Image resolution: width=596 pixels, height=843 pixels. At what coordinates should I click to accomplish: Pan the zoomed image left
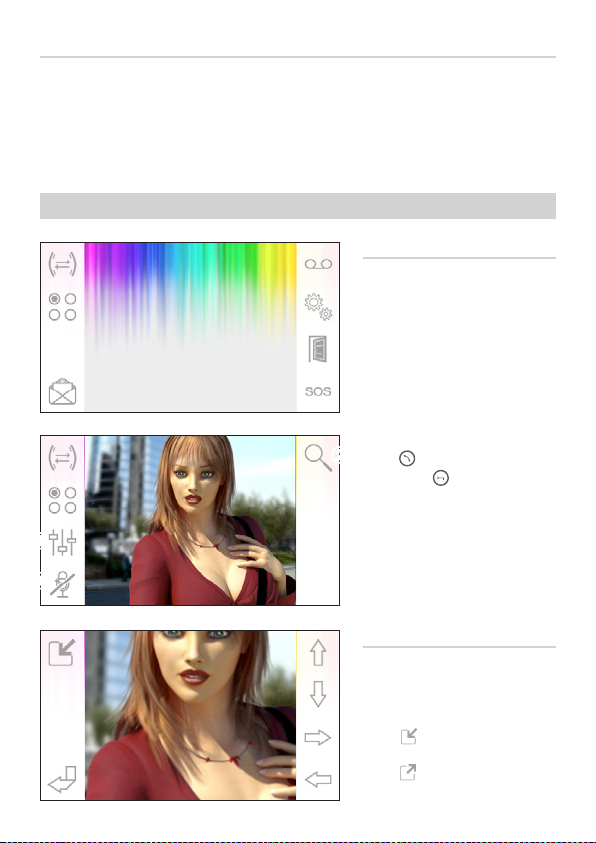318,779
